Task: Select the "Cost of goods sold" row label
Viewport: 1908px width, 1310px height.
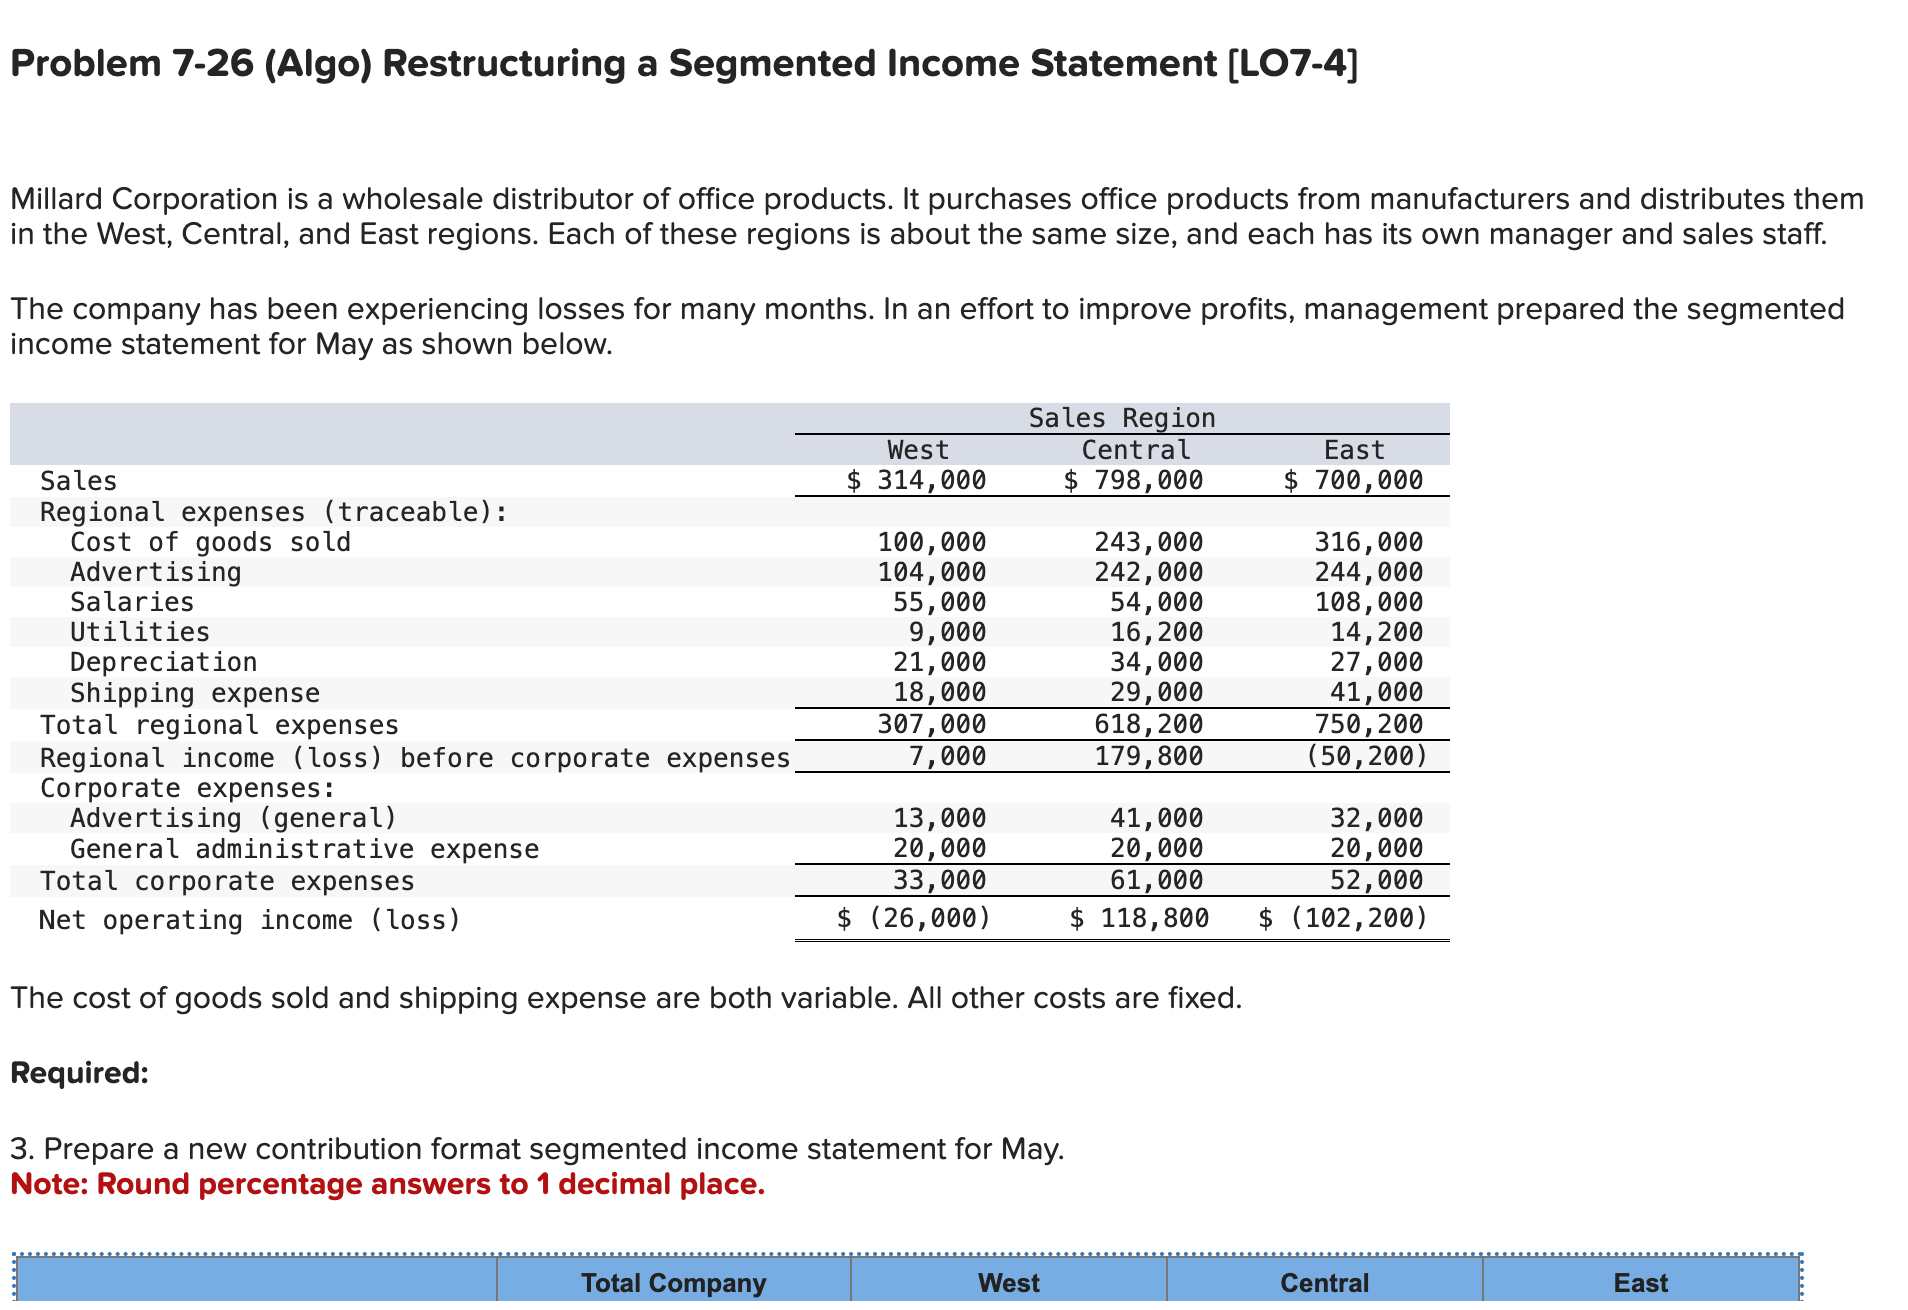Action: pyautogui.click(x=211, y=542)
